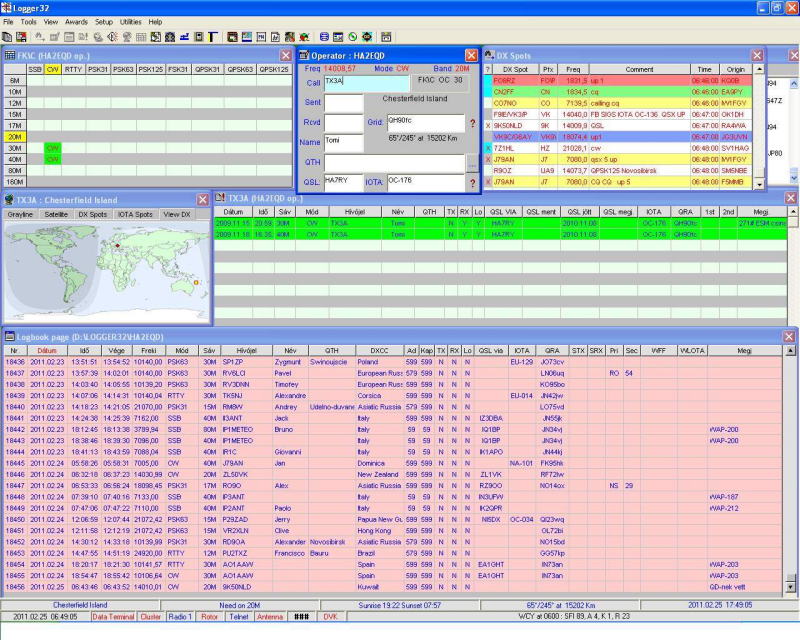Click the Call input field containing TX3A
This screenshot has width=800, height=640.
coord(367,83)
